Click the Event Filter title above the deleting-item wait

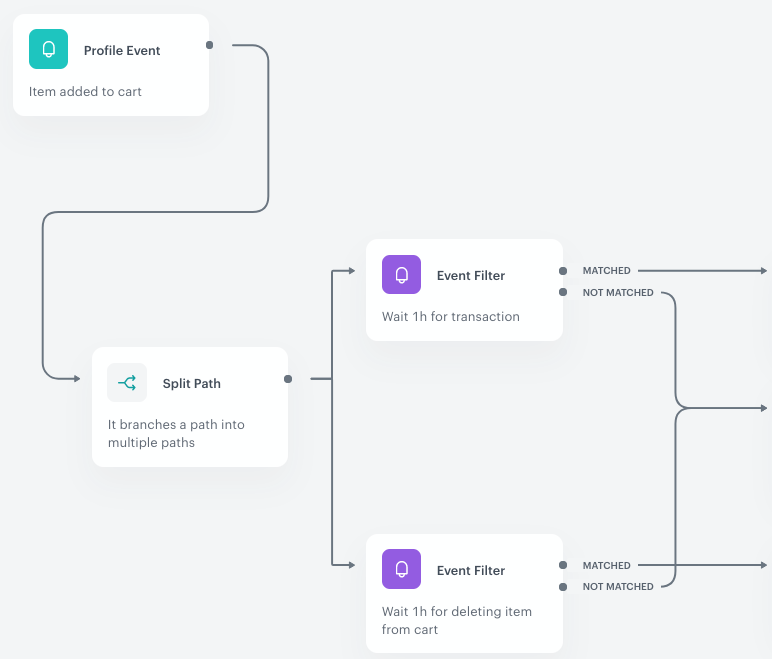[x=471, y=571]
